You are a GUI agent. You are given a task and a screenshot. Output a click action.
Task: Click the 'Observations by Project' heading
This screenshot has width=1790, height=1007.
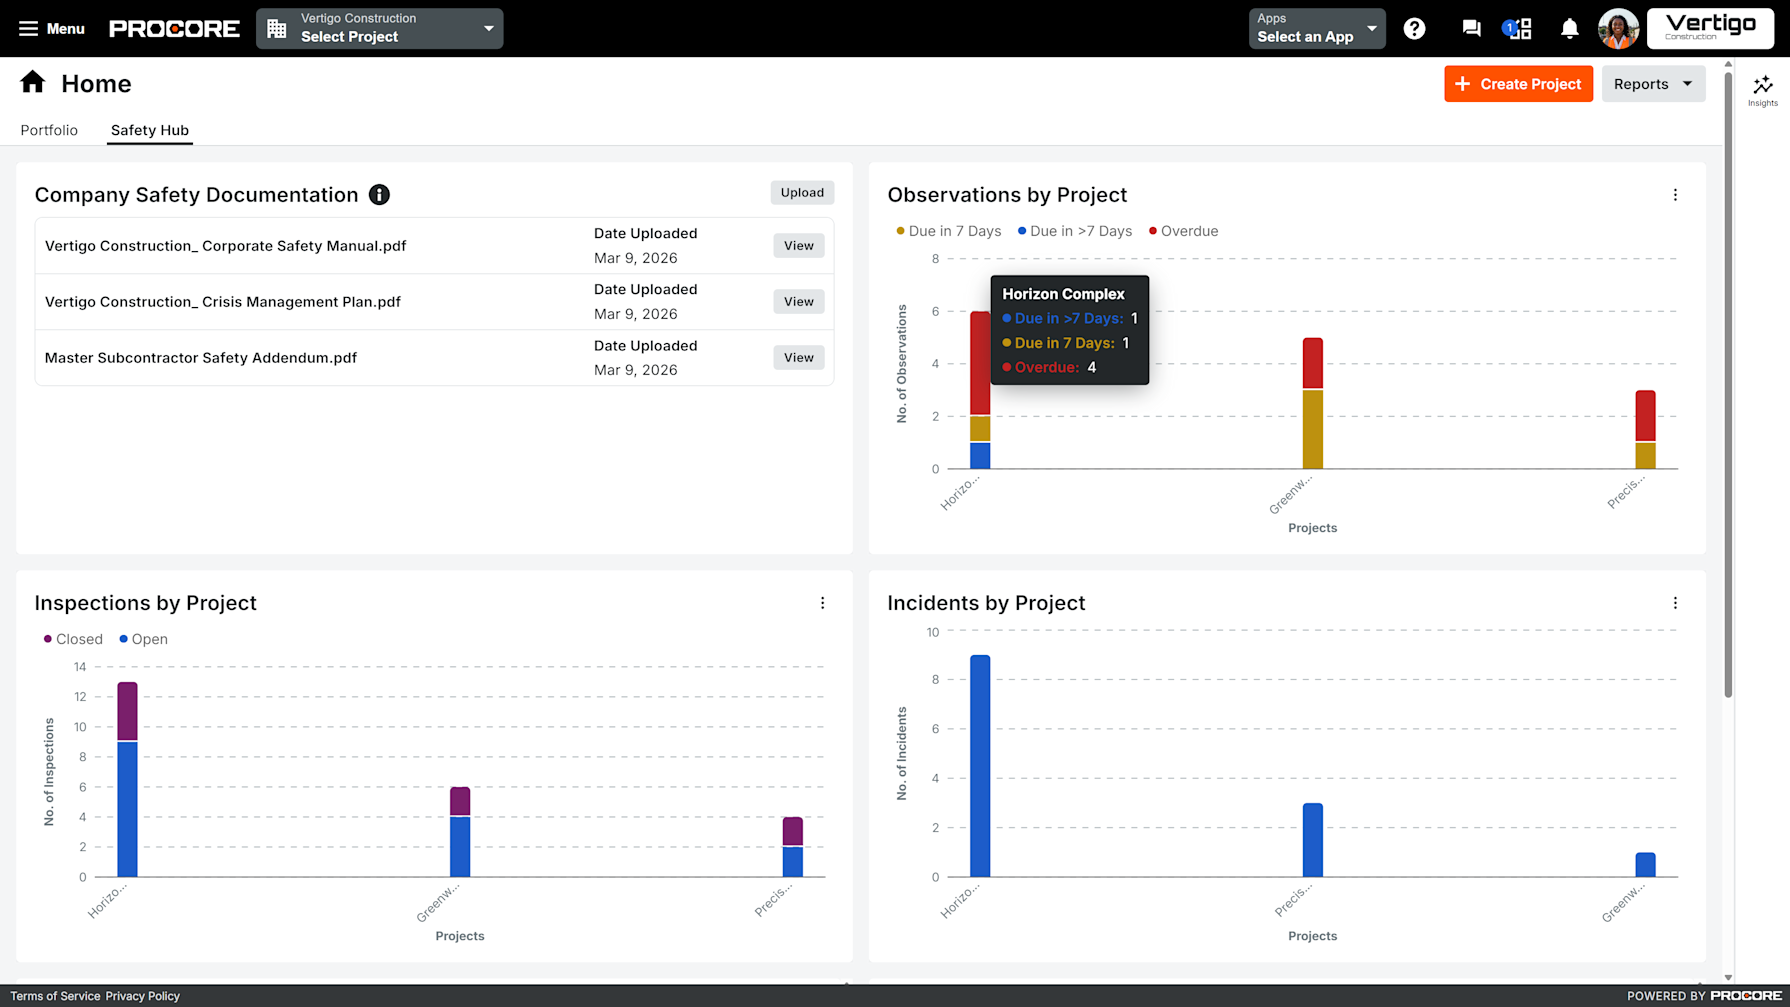[x=1007, y=195]
